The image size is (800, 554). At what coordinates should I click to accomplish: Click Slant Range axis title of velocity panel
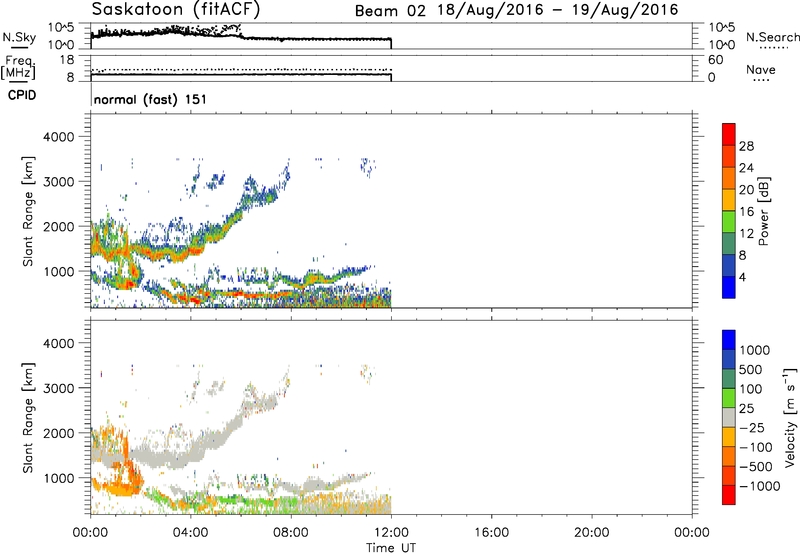coord(28,418)
